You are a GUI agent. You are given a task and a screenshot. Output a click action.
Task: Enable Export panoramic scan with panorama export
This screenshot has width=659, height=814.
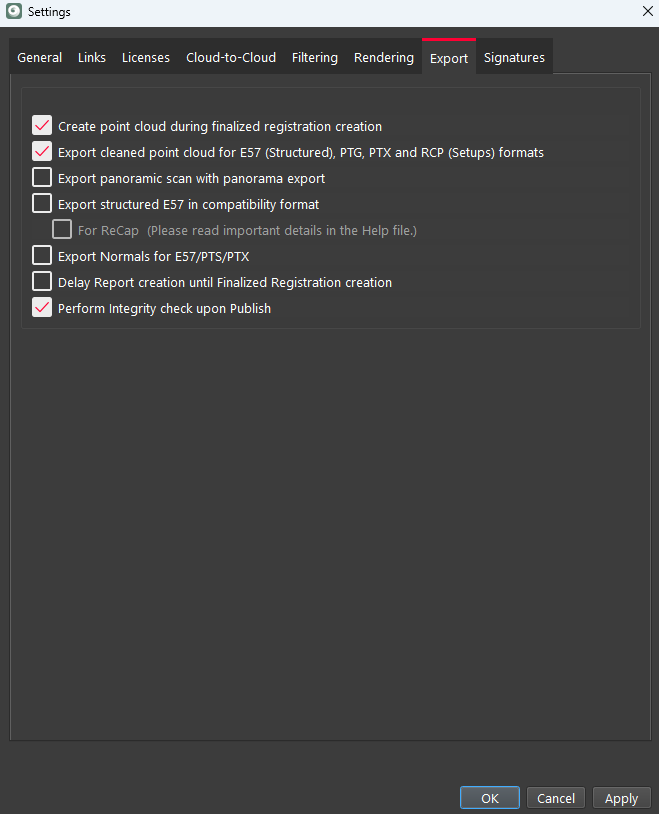(42, 178)
